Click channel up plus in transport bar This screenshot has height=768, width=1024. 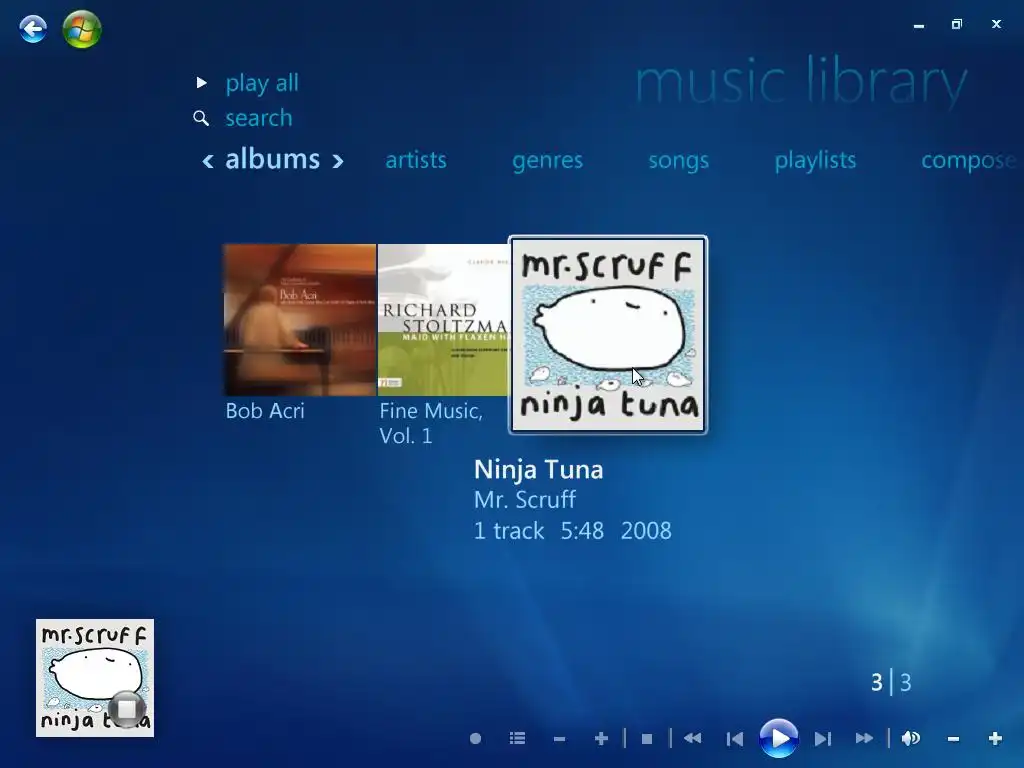click(x=601, y=739)
